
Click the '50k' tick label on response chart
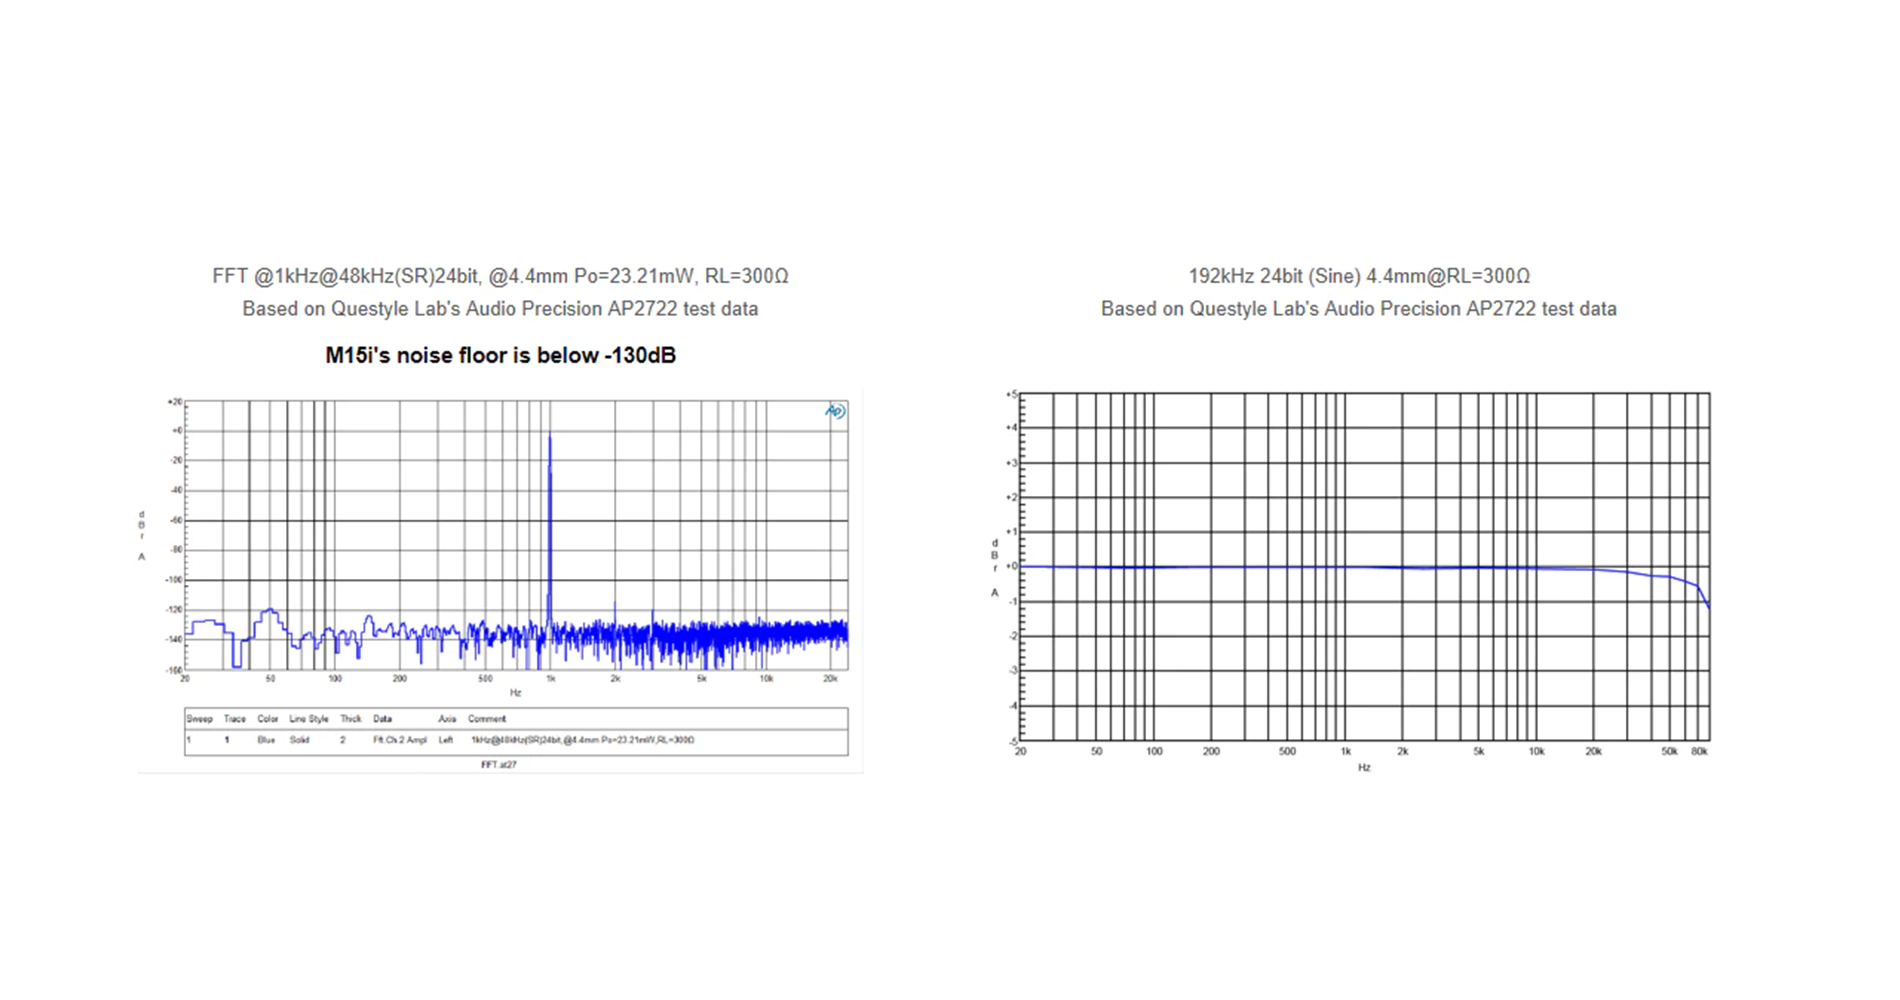(1669, 751)
